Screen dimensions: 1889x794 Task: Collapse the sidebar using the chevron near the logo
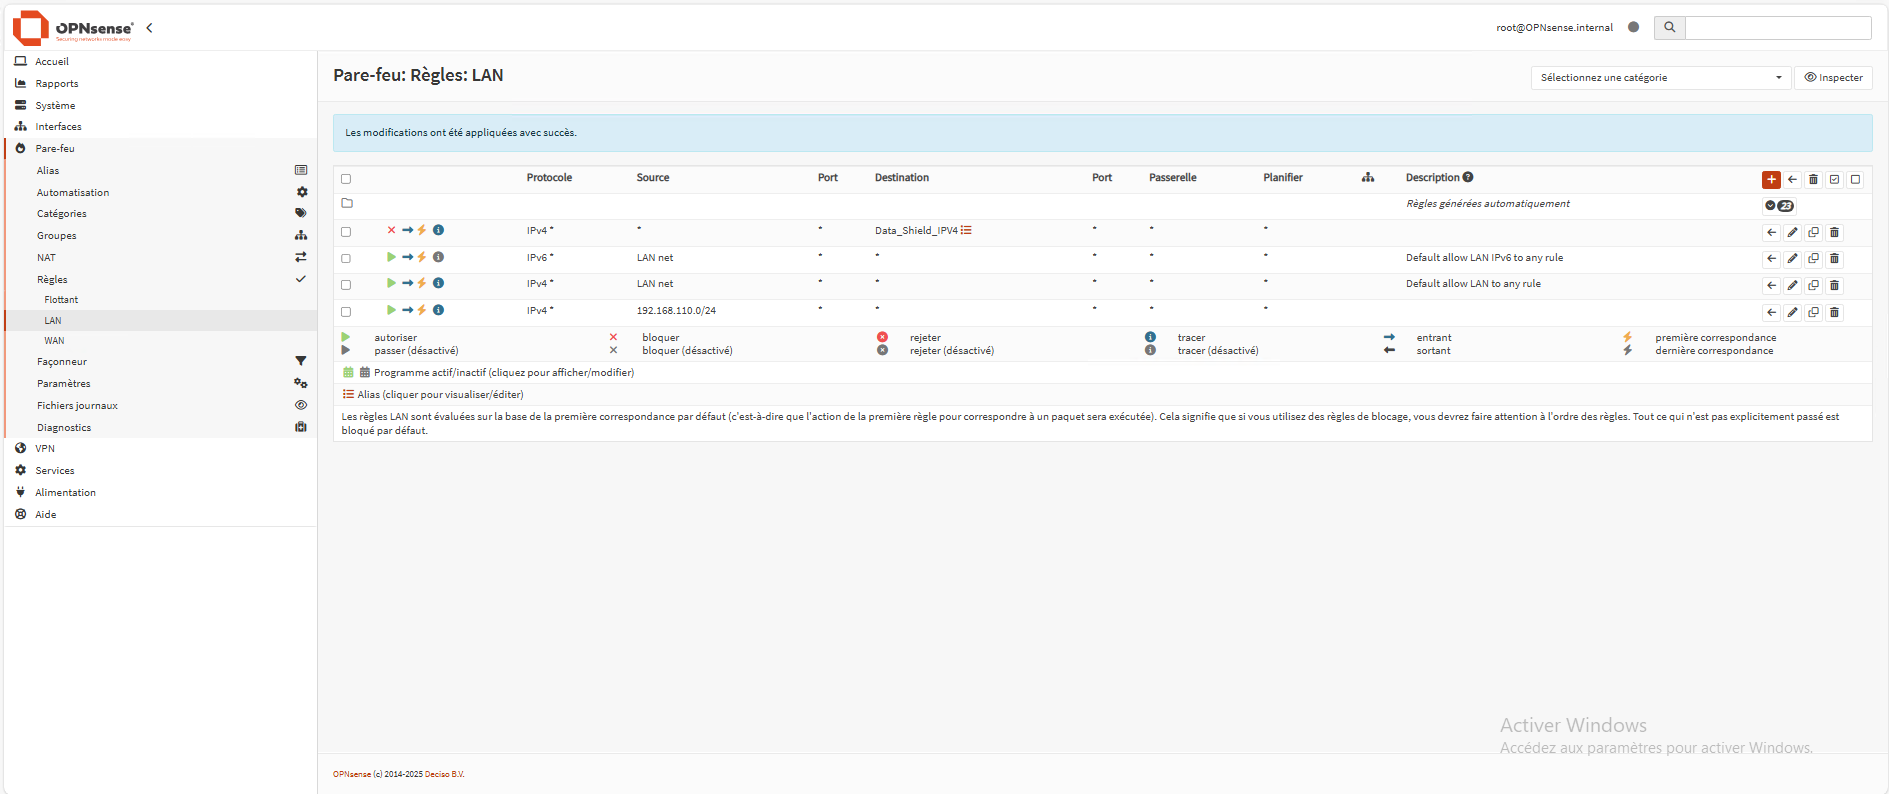pos(149,28)
